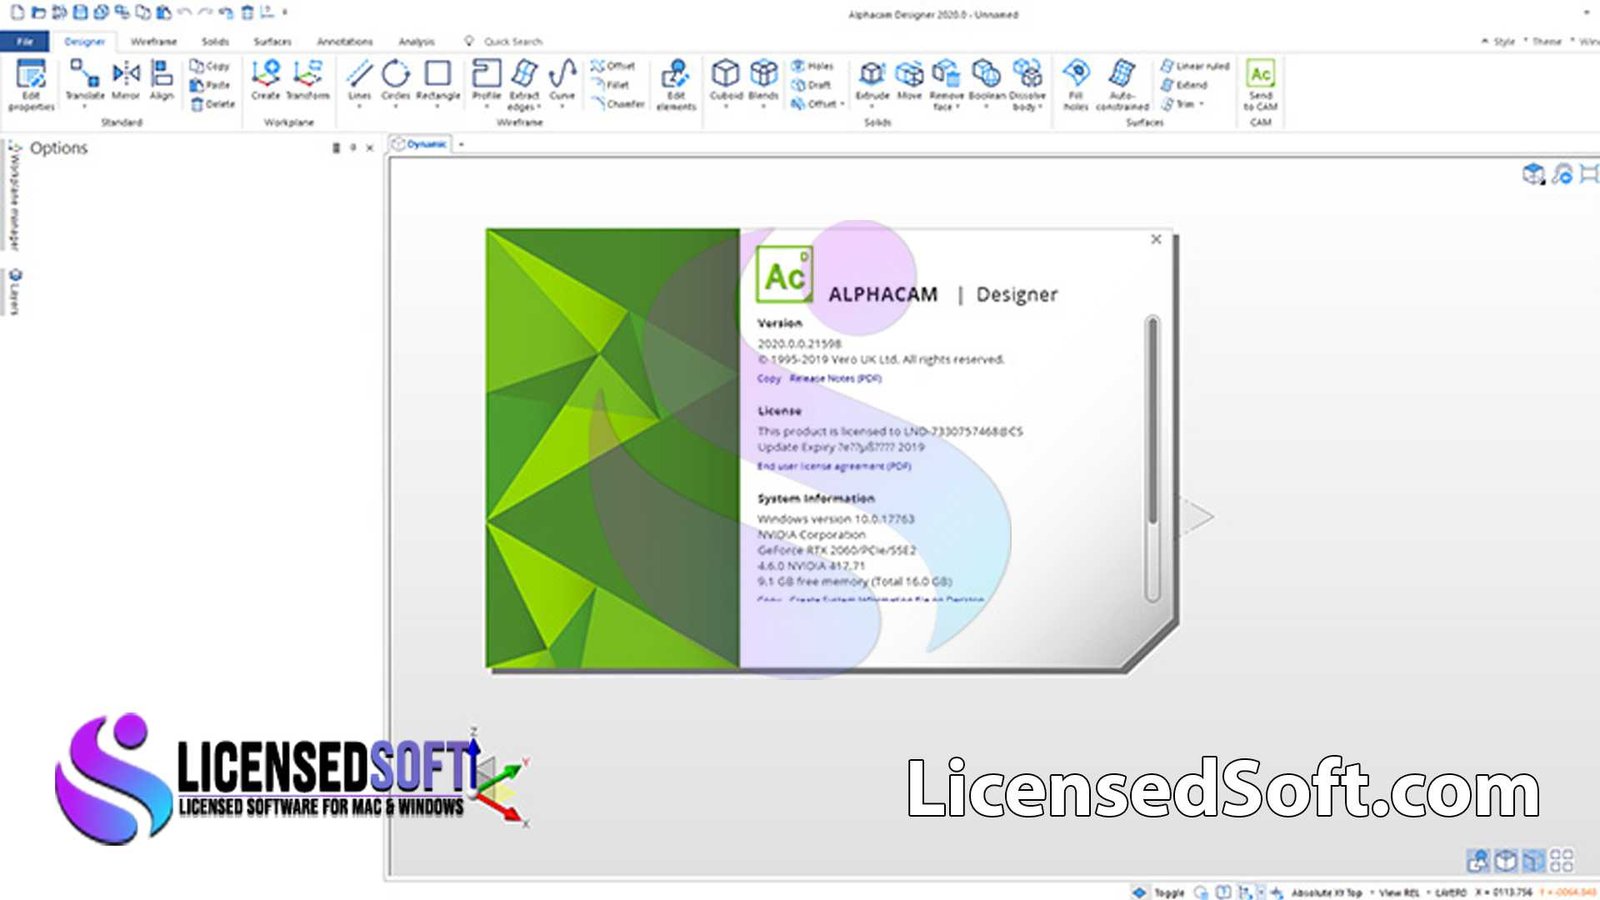The image size is (1600, 900).
Task: Select the Translate tool
Action: coord(85,82)
